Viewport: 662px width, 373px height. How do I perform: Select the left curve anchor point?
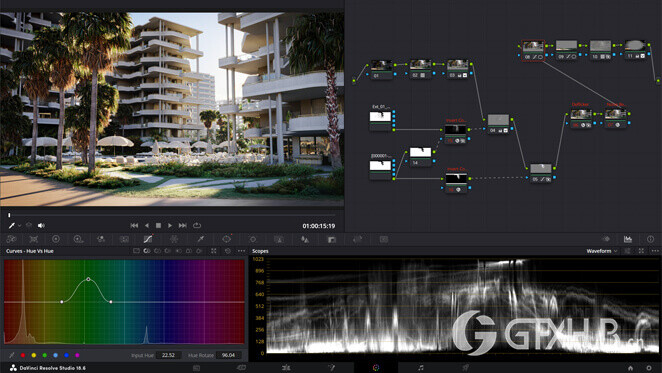pos(62,302)
